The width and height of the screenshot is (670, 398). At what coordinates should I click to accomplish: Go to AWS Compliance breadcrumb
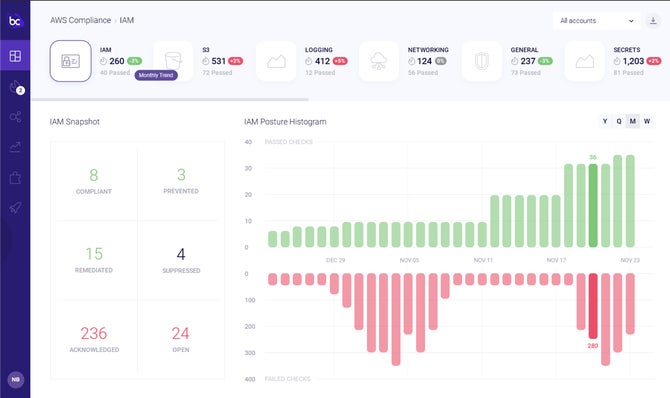coord(80,20)
